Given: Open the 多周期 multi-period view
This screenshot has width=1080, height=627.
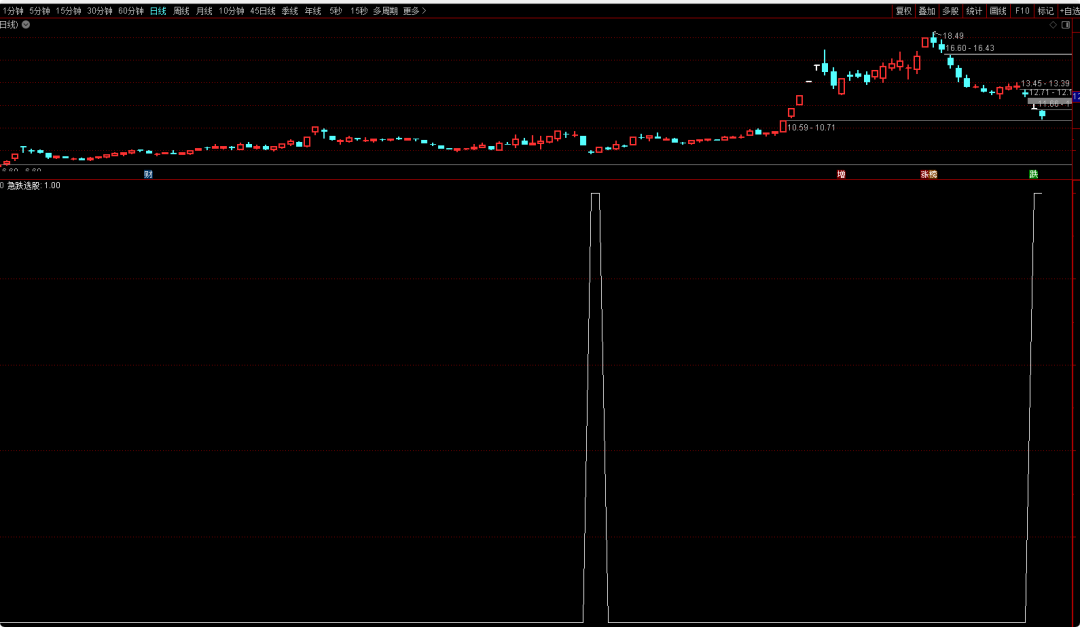Looking at the screenshot, I should (x=386, y=11).
